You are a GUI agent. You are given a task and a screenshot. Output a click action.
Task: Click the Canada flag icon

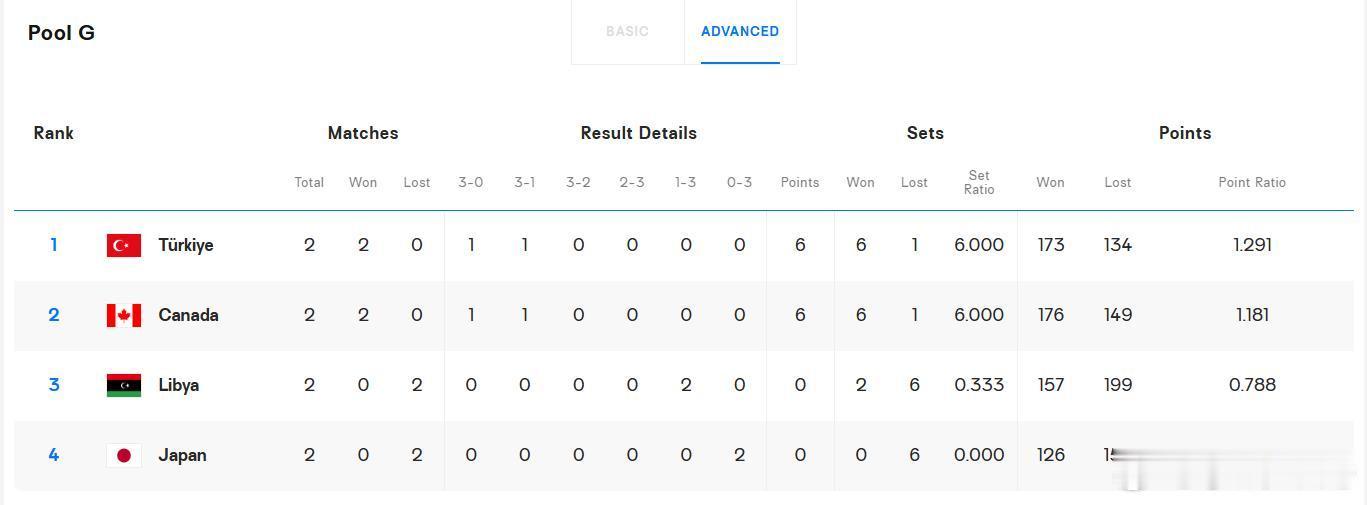124,315
